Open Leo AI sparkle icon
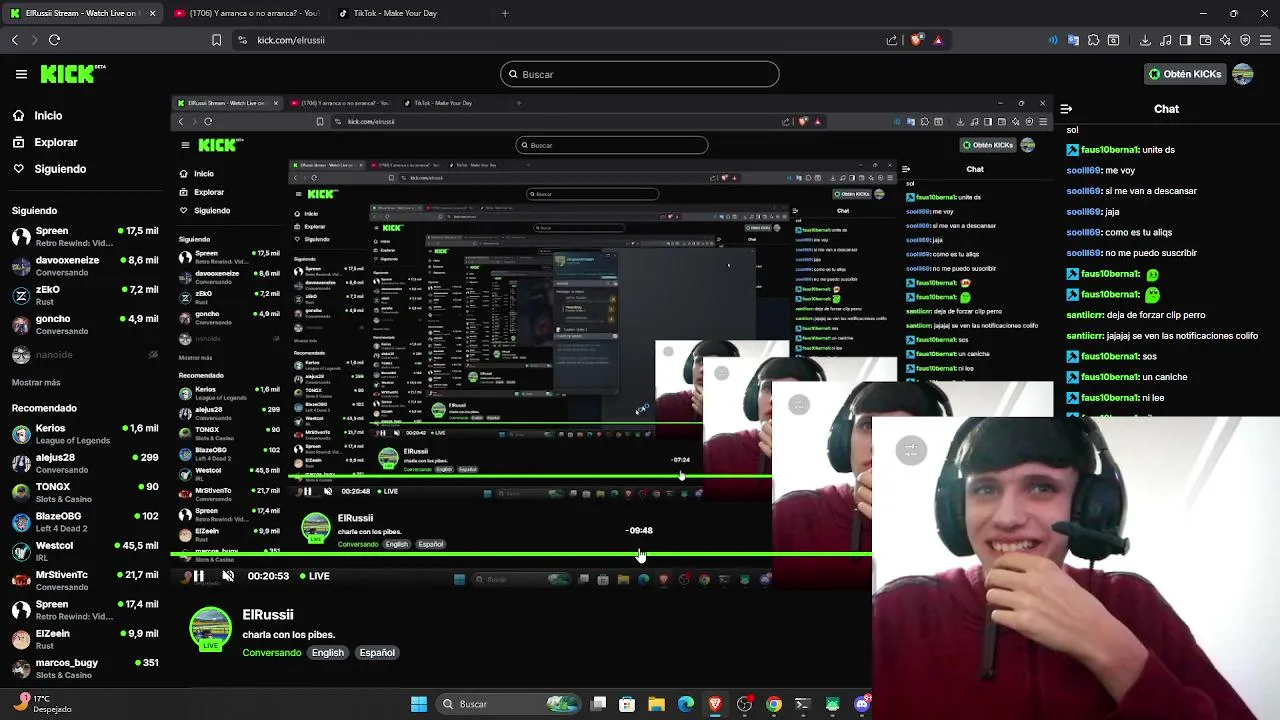Image resolution: width=1280 pixels, height=720 pixels. click(x=1225, y=40)
